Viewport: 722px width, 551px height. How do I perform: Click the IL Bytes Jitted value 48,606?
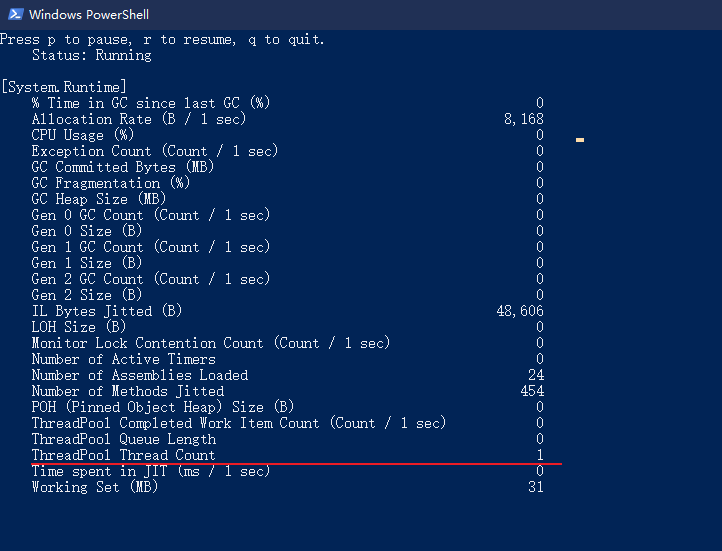pos(520,311)
